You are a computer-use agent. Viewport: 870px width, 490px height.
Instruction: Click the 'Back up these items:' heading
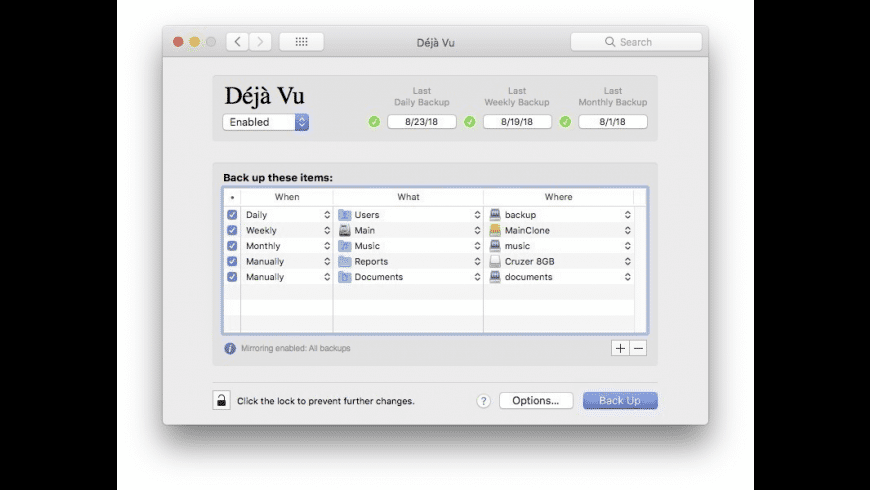[278, 178]
